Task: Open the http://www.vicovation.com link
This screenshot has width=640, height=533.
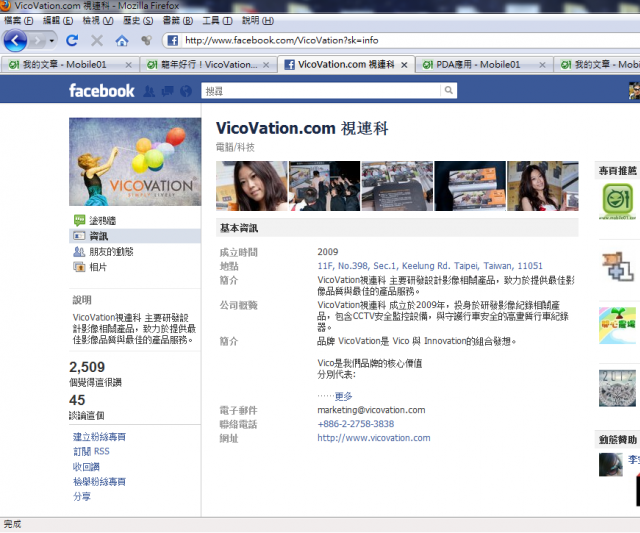Action: pyautogui.click(x=373, y=438)
